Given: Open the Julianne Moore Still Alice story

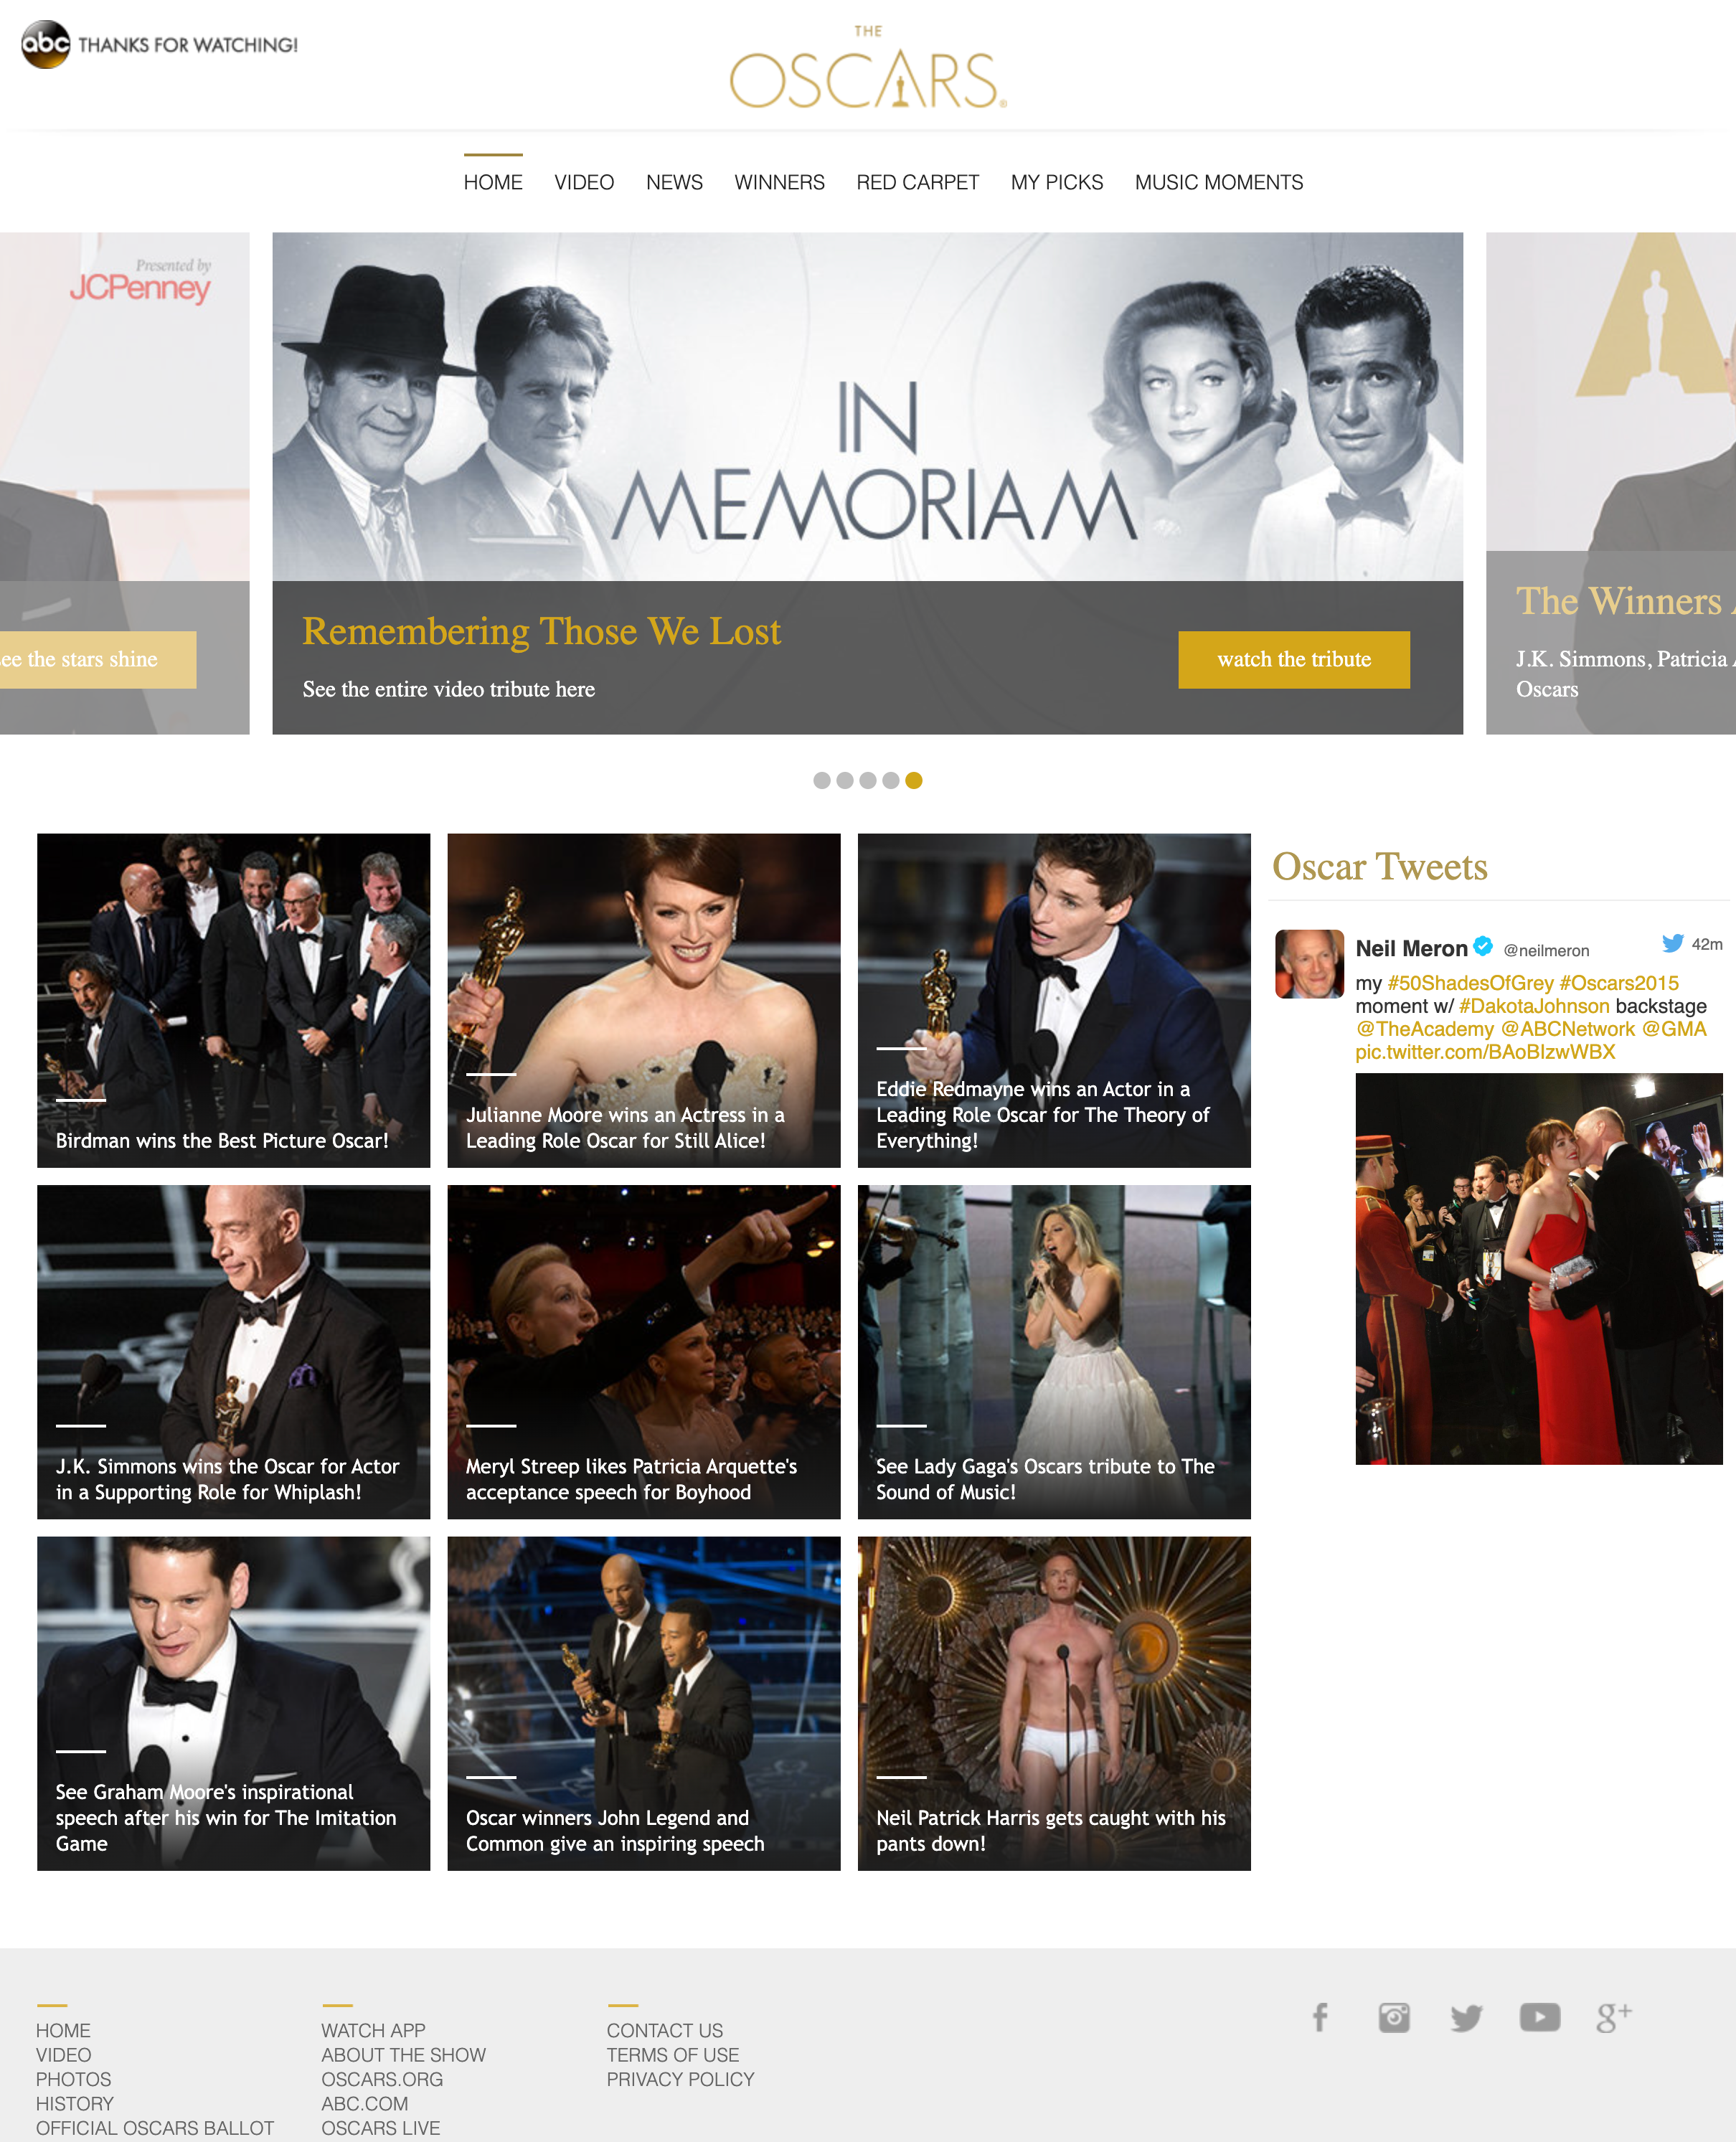Looking at the screenshot, I should tap(643, 1000).
